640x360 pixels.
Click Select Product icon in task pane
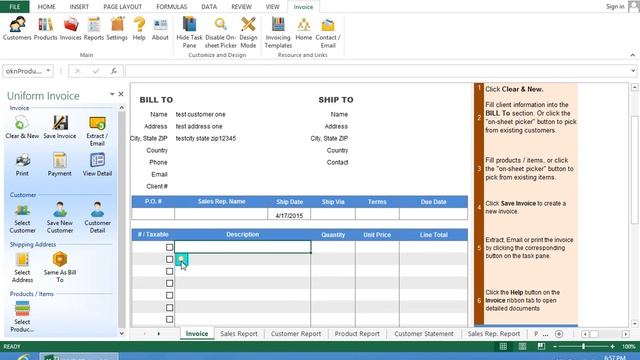pos(22,316)
